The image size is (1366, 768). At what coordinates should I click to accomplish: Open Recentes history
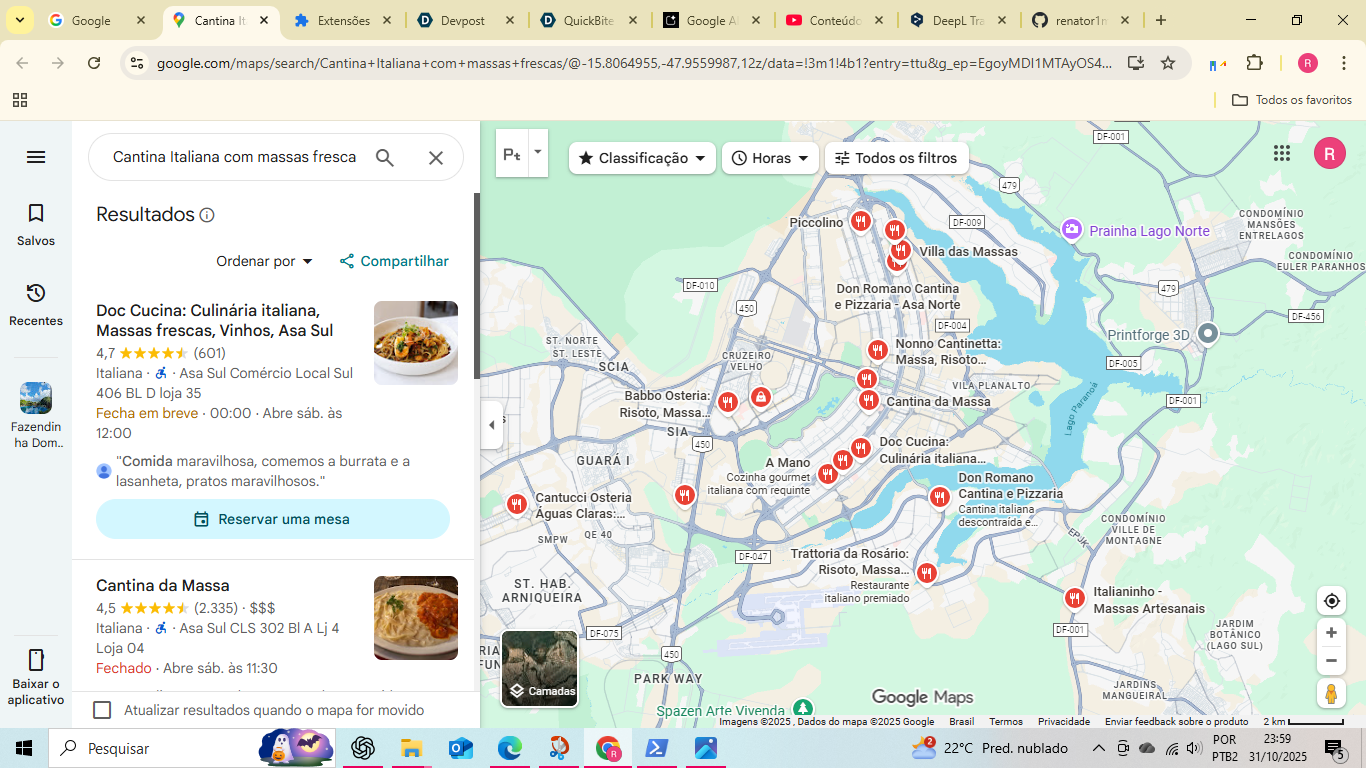(x=36, y=305)
